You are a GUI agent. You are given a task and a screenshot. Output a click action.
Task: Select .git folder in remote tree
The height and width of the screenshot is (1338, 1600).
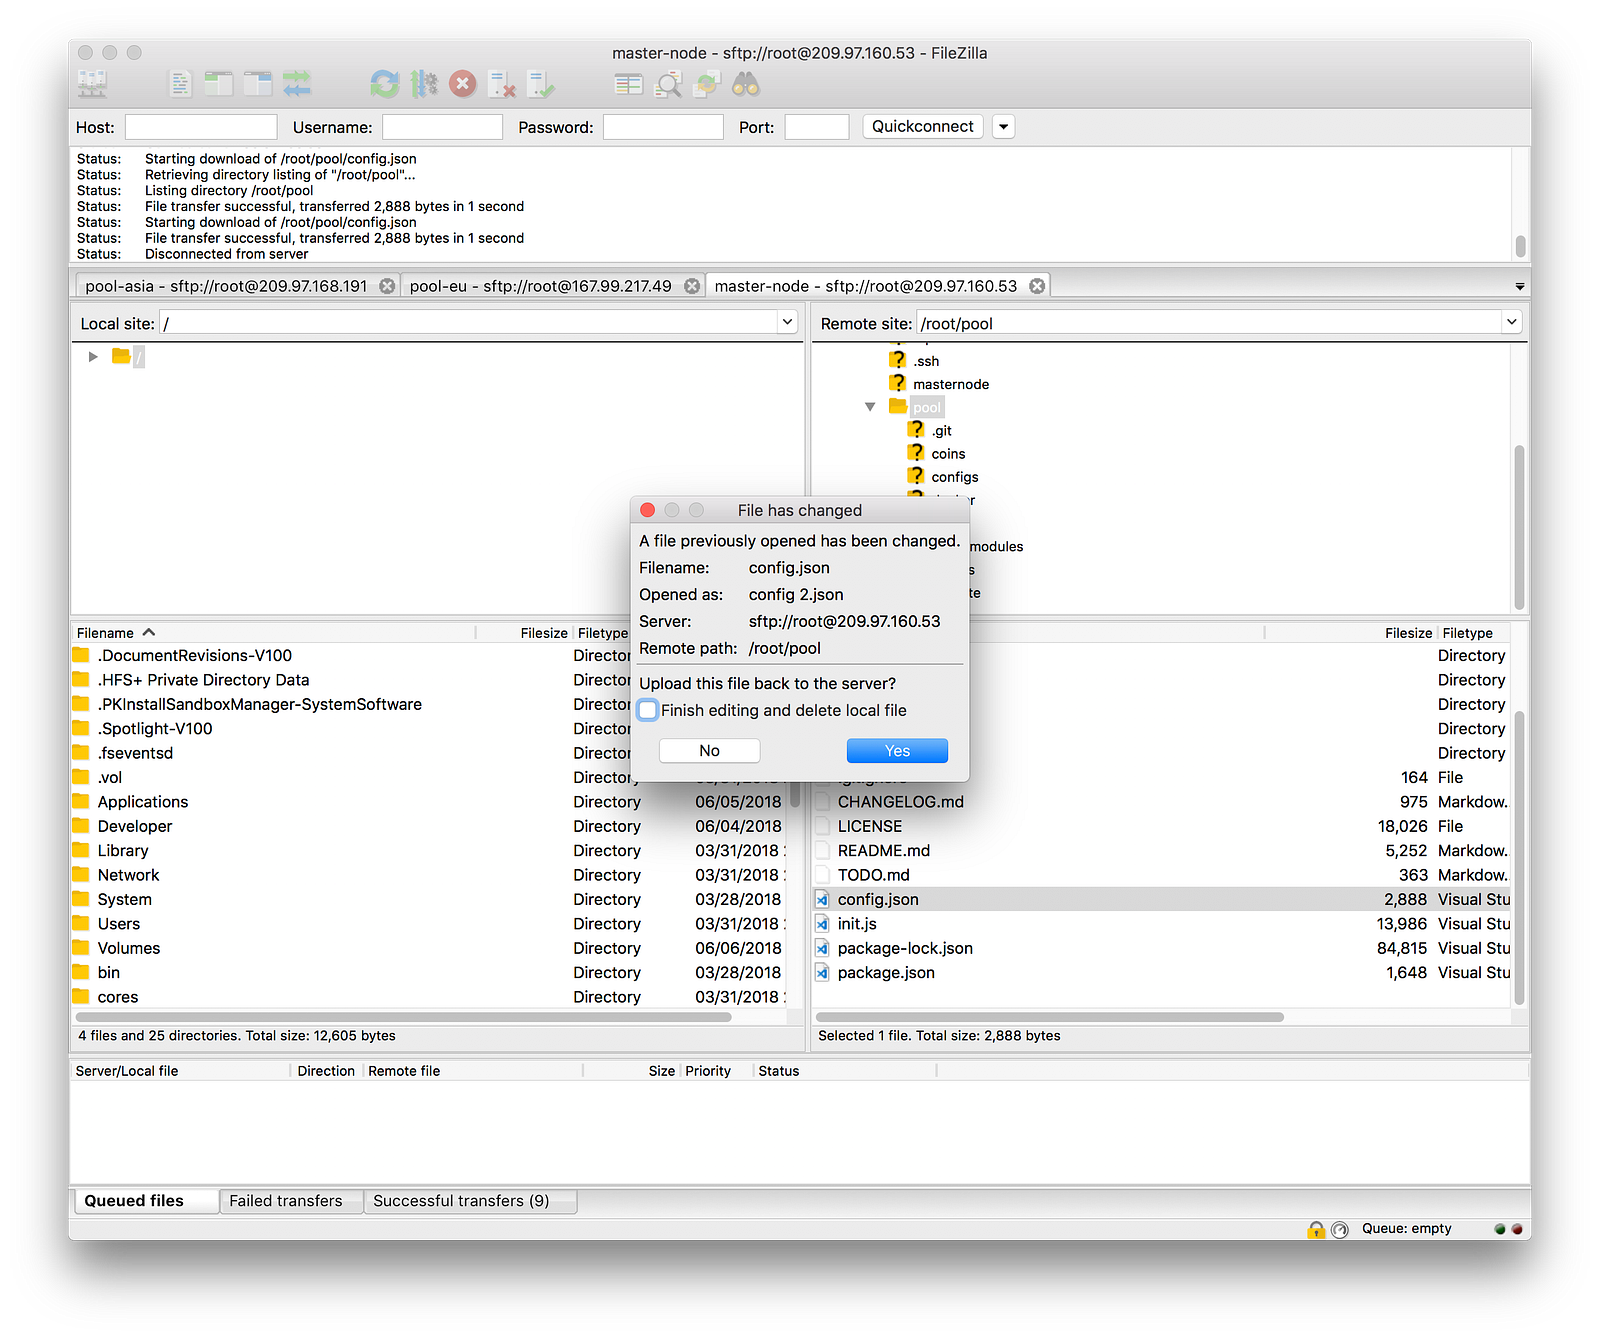[942, 431]
